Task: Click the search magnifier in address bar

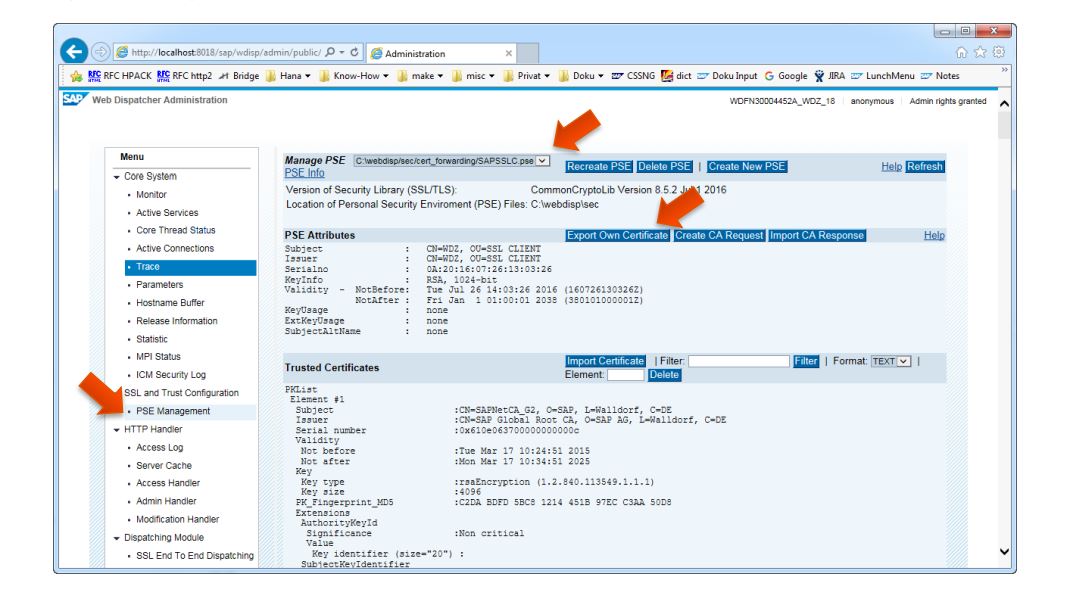Action: (330, 52)
